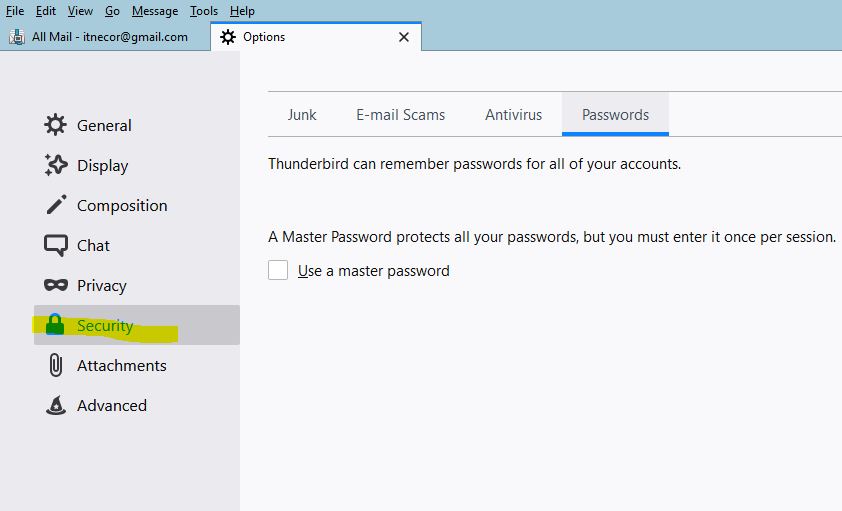Select the Passwords tab
The image size is (842, 511).
[x=615, y=114]
